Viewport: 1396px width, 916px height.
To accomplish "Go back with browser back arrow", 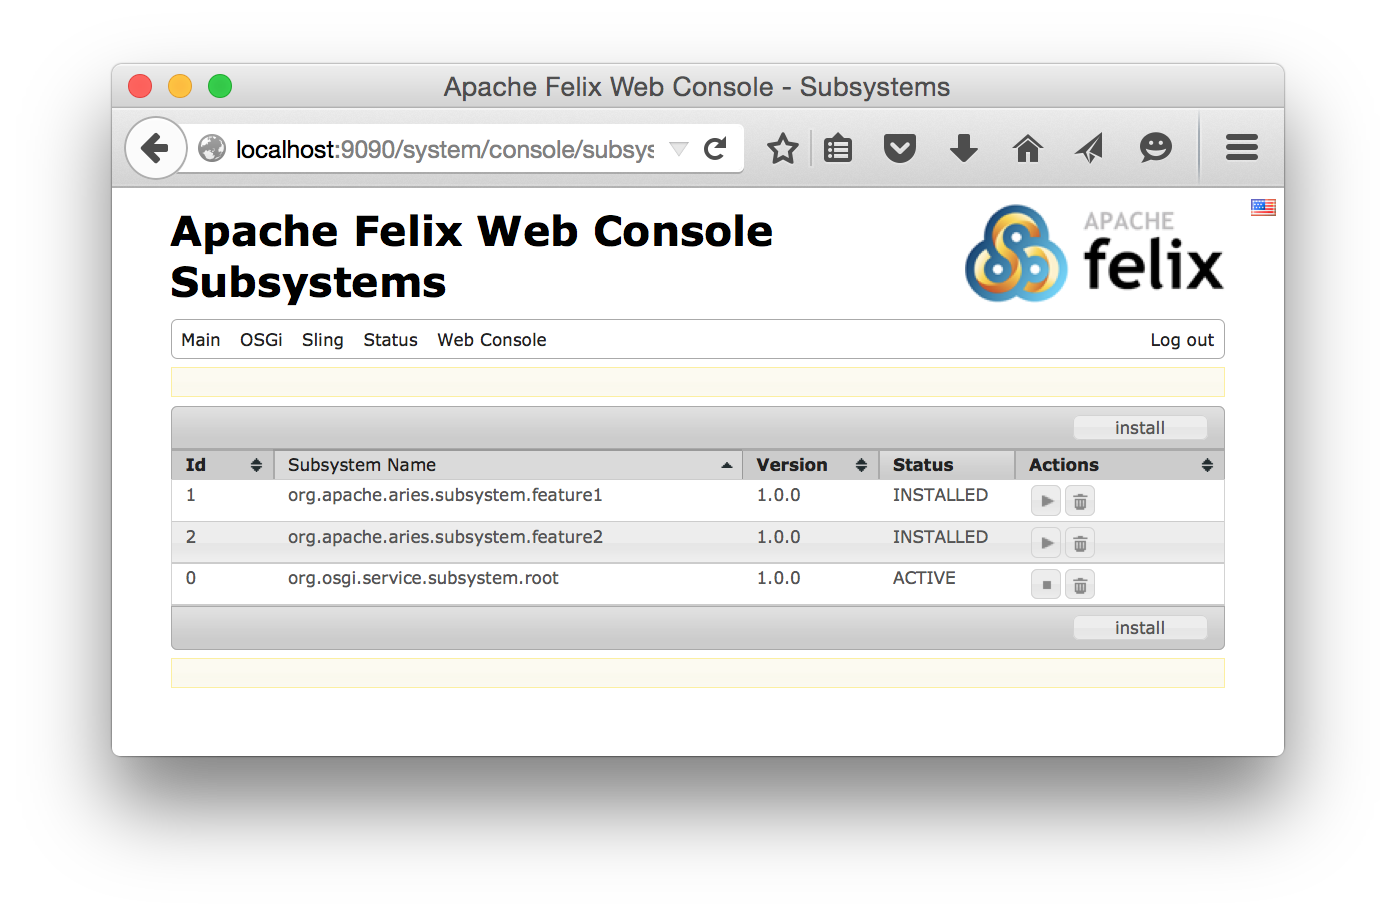I will (155, 148).
